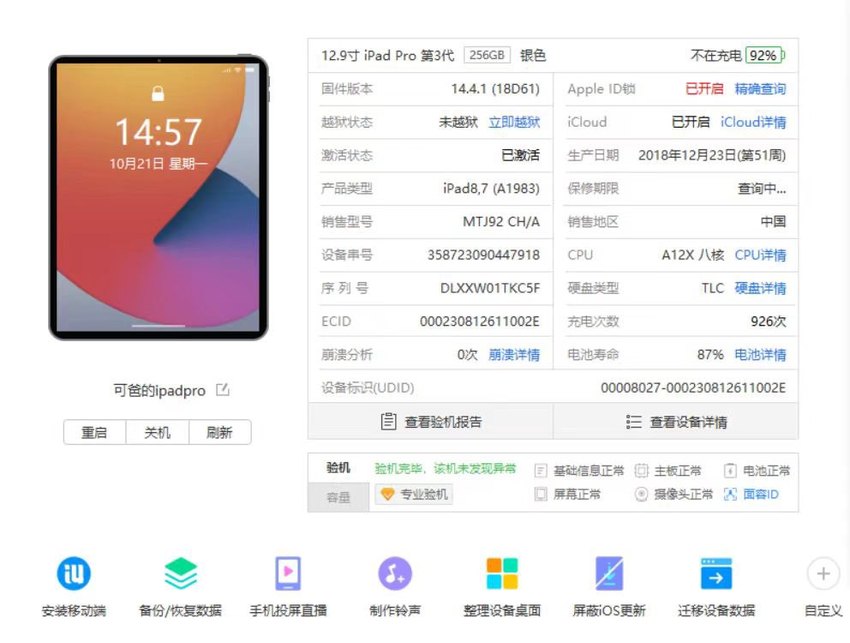This screenshot has width=850, height=643.
Task: Open the 迁移设备数据 migrate data icon
Action: pos(716,574)
